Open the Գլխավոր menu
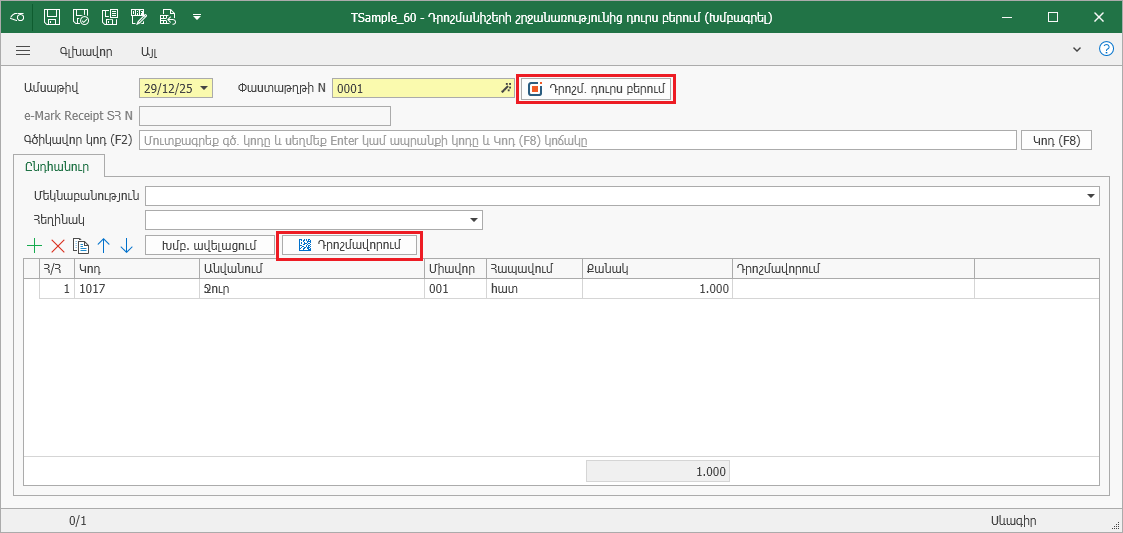Viewport: 1123px width, 533px height. pos(85,50)
